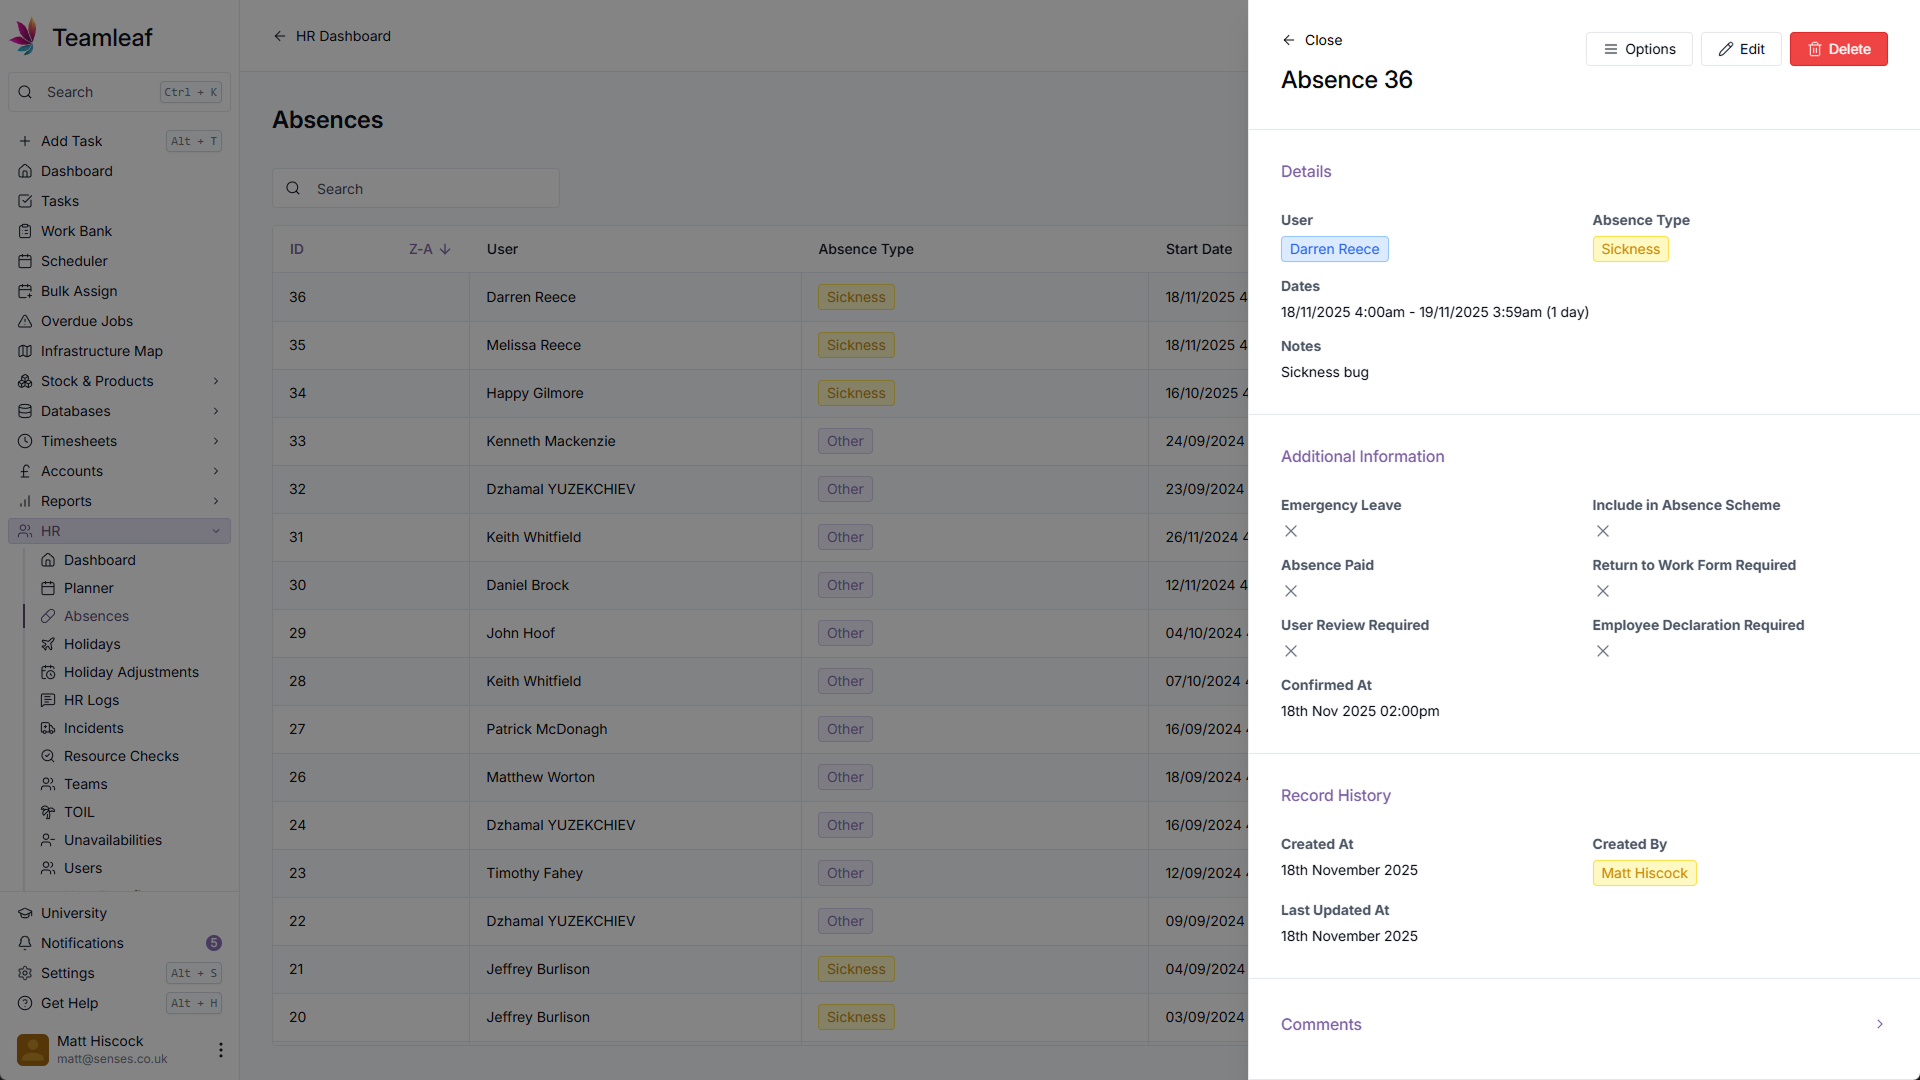This screenshot has width=1920, height=1080.
Task: Open the Get Help question icon
Action: pyautogui.click(x=25, y=1003)
